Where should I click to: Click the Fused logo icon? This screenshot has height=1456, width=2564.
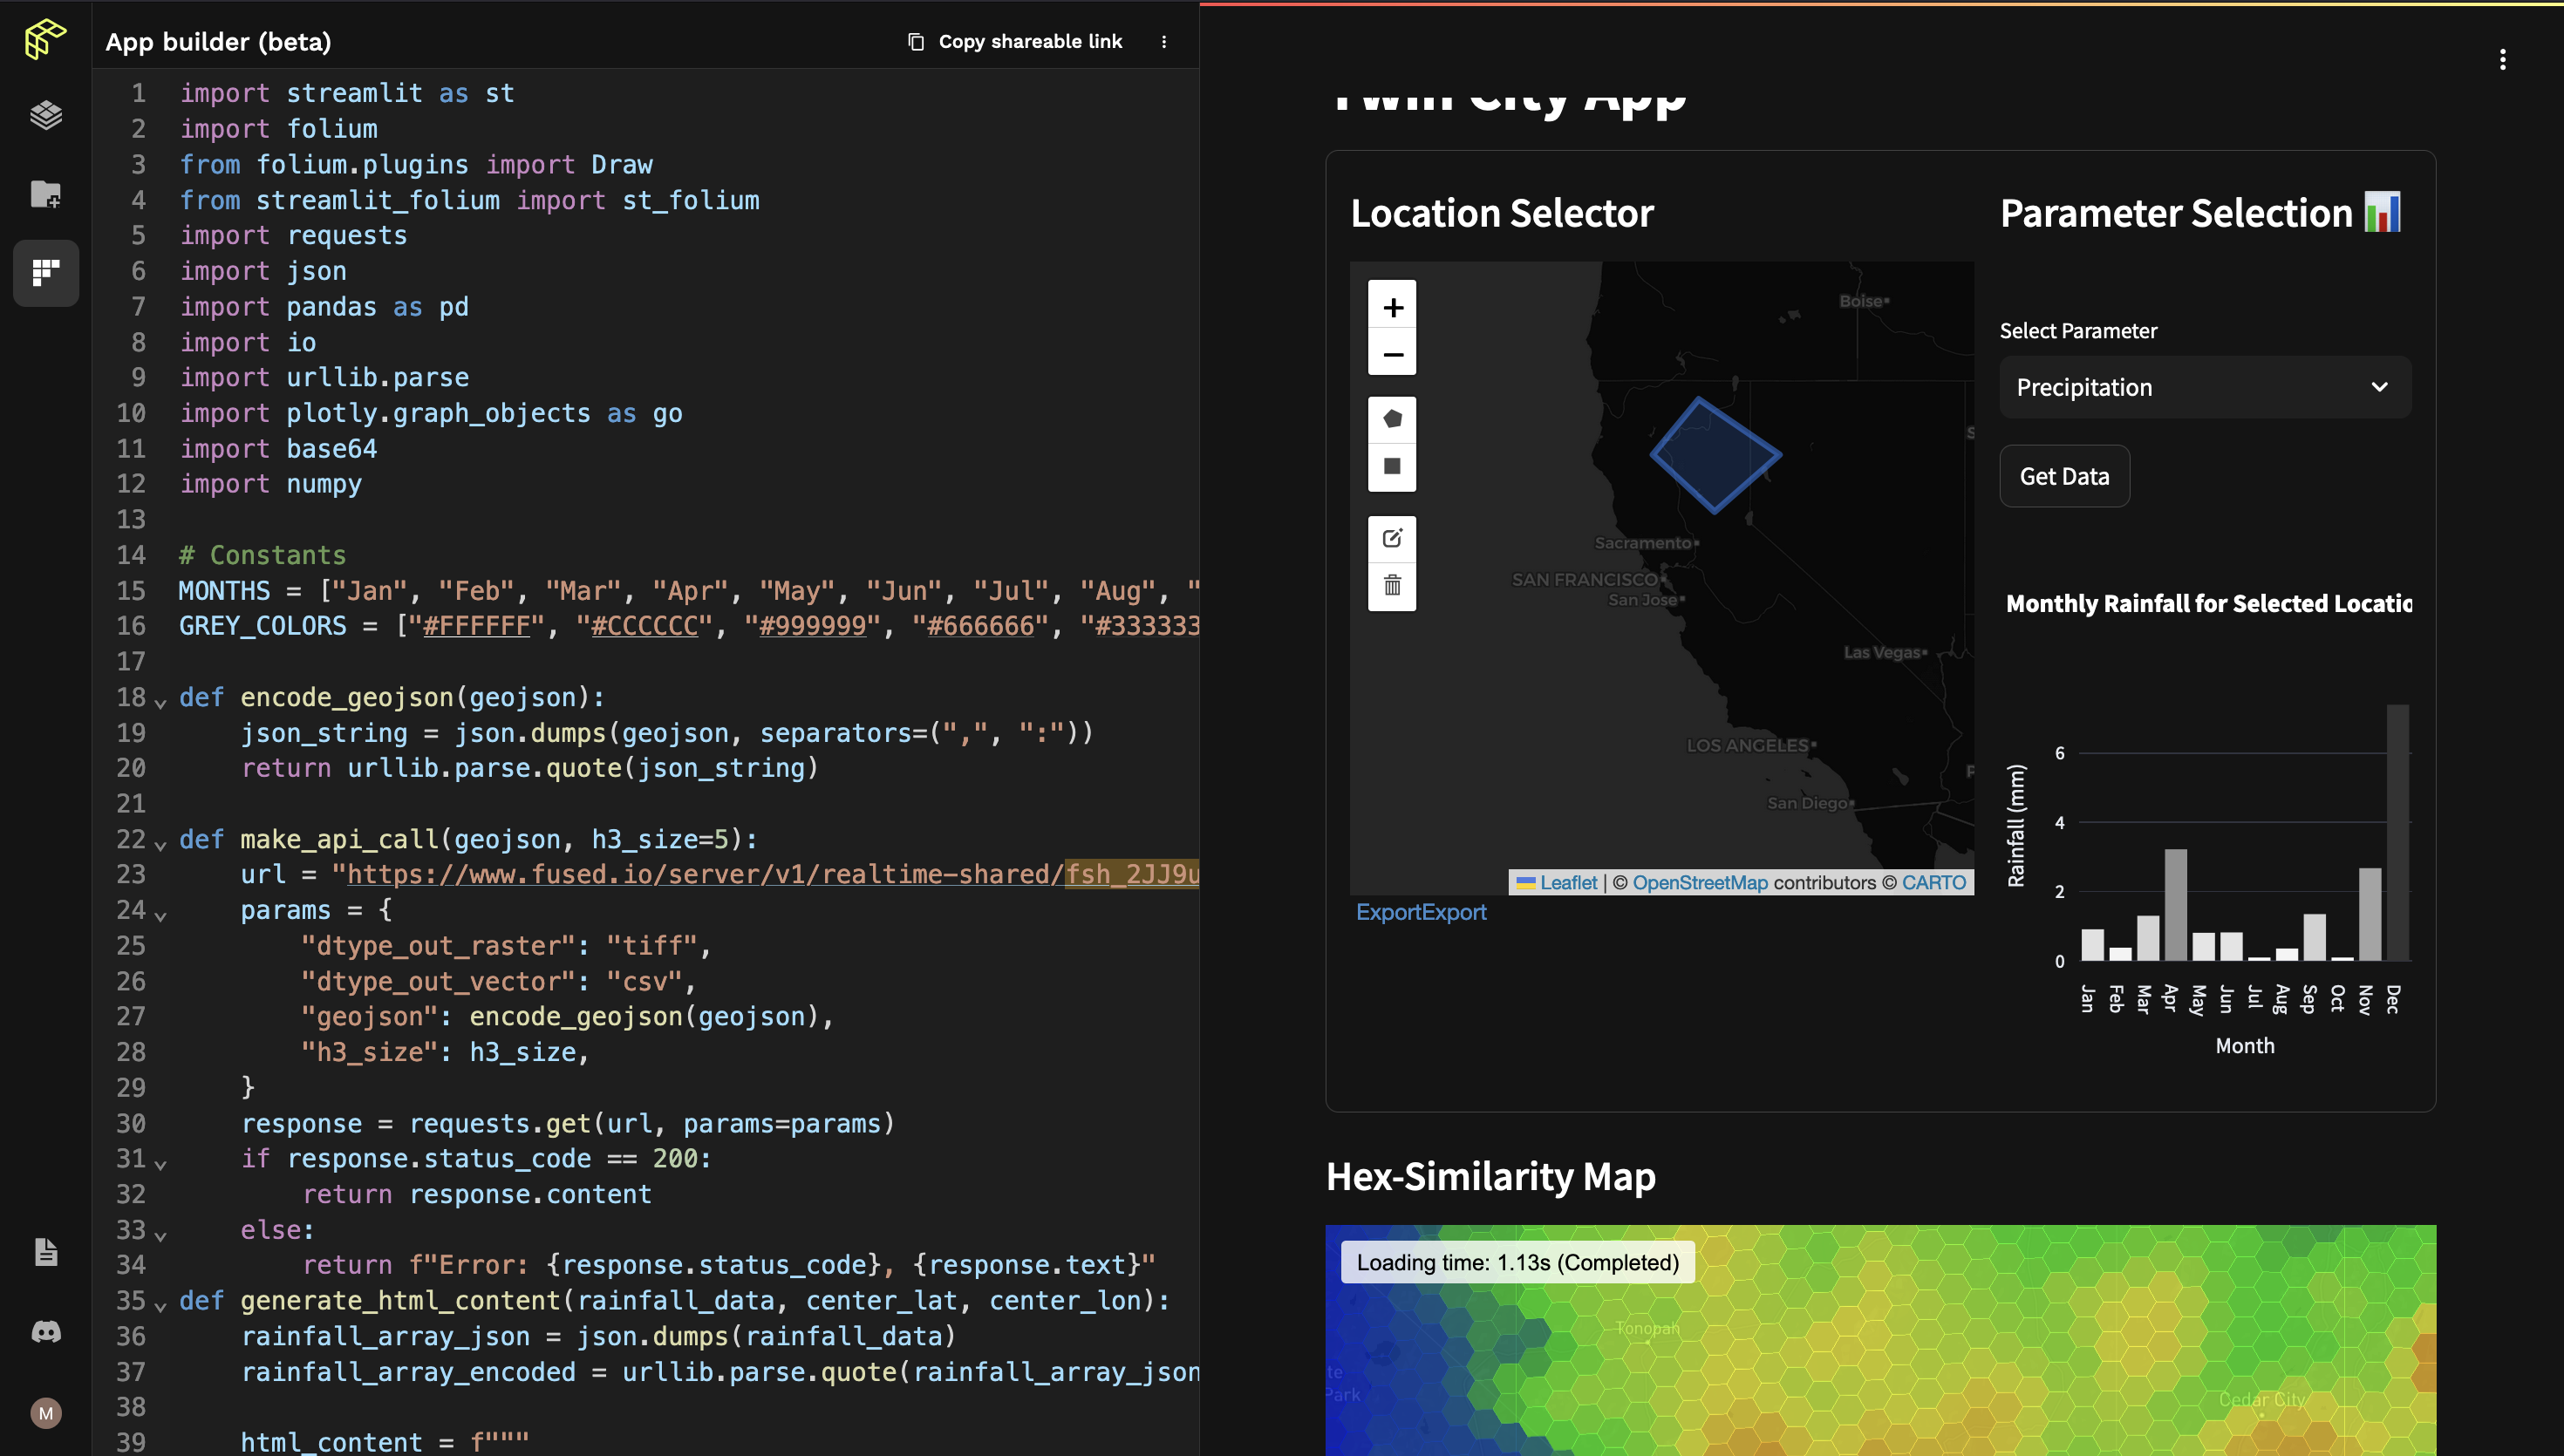(x=45, y=40)
